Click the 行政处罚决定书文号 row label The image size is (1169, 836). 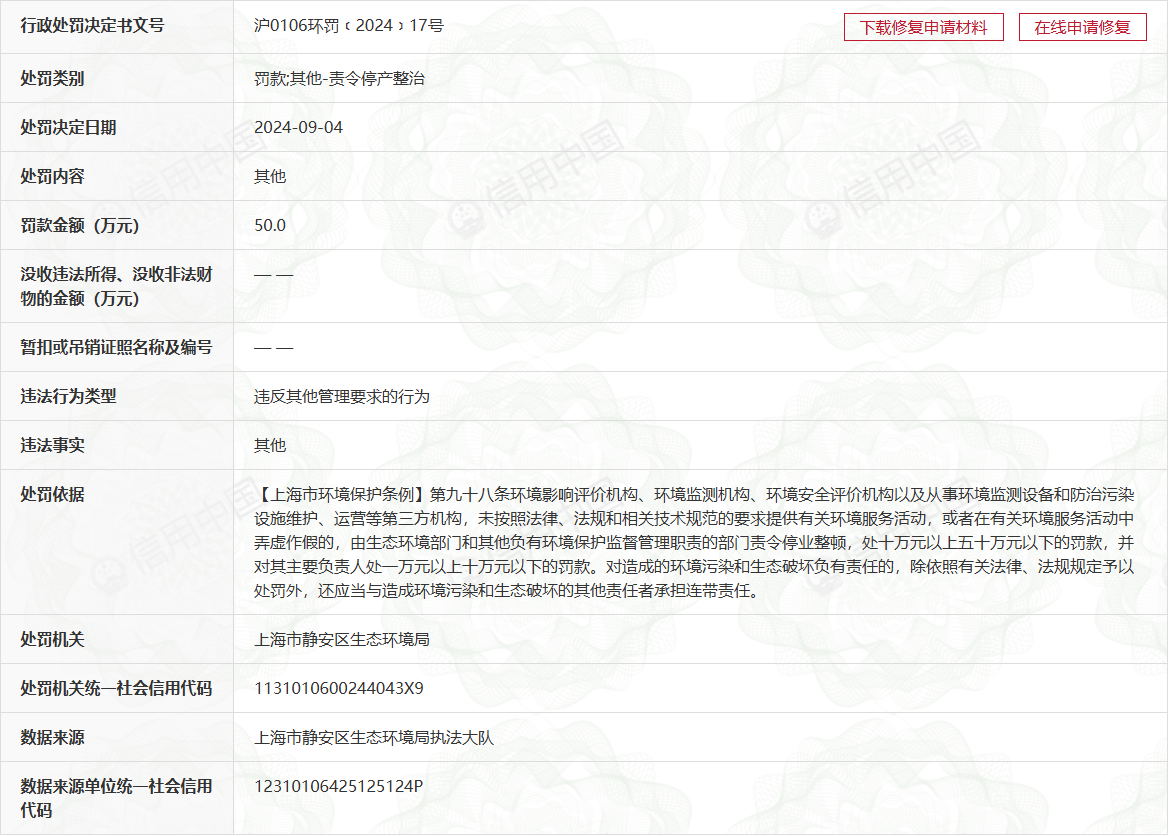pyautogui.click(x=92, y=26)
